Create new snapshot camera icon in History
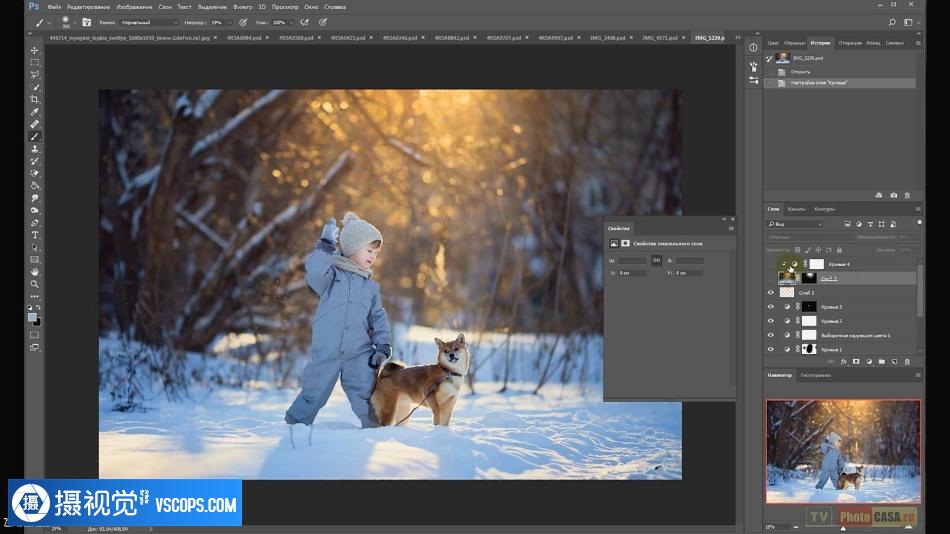950x534 pixels. [x=893, y=195]
